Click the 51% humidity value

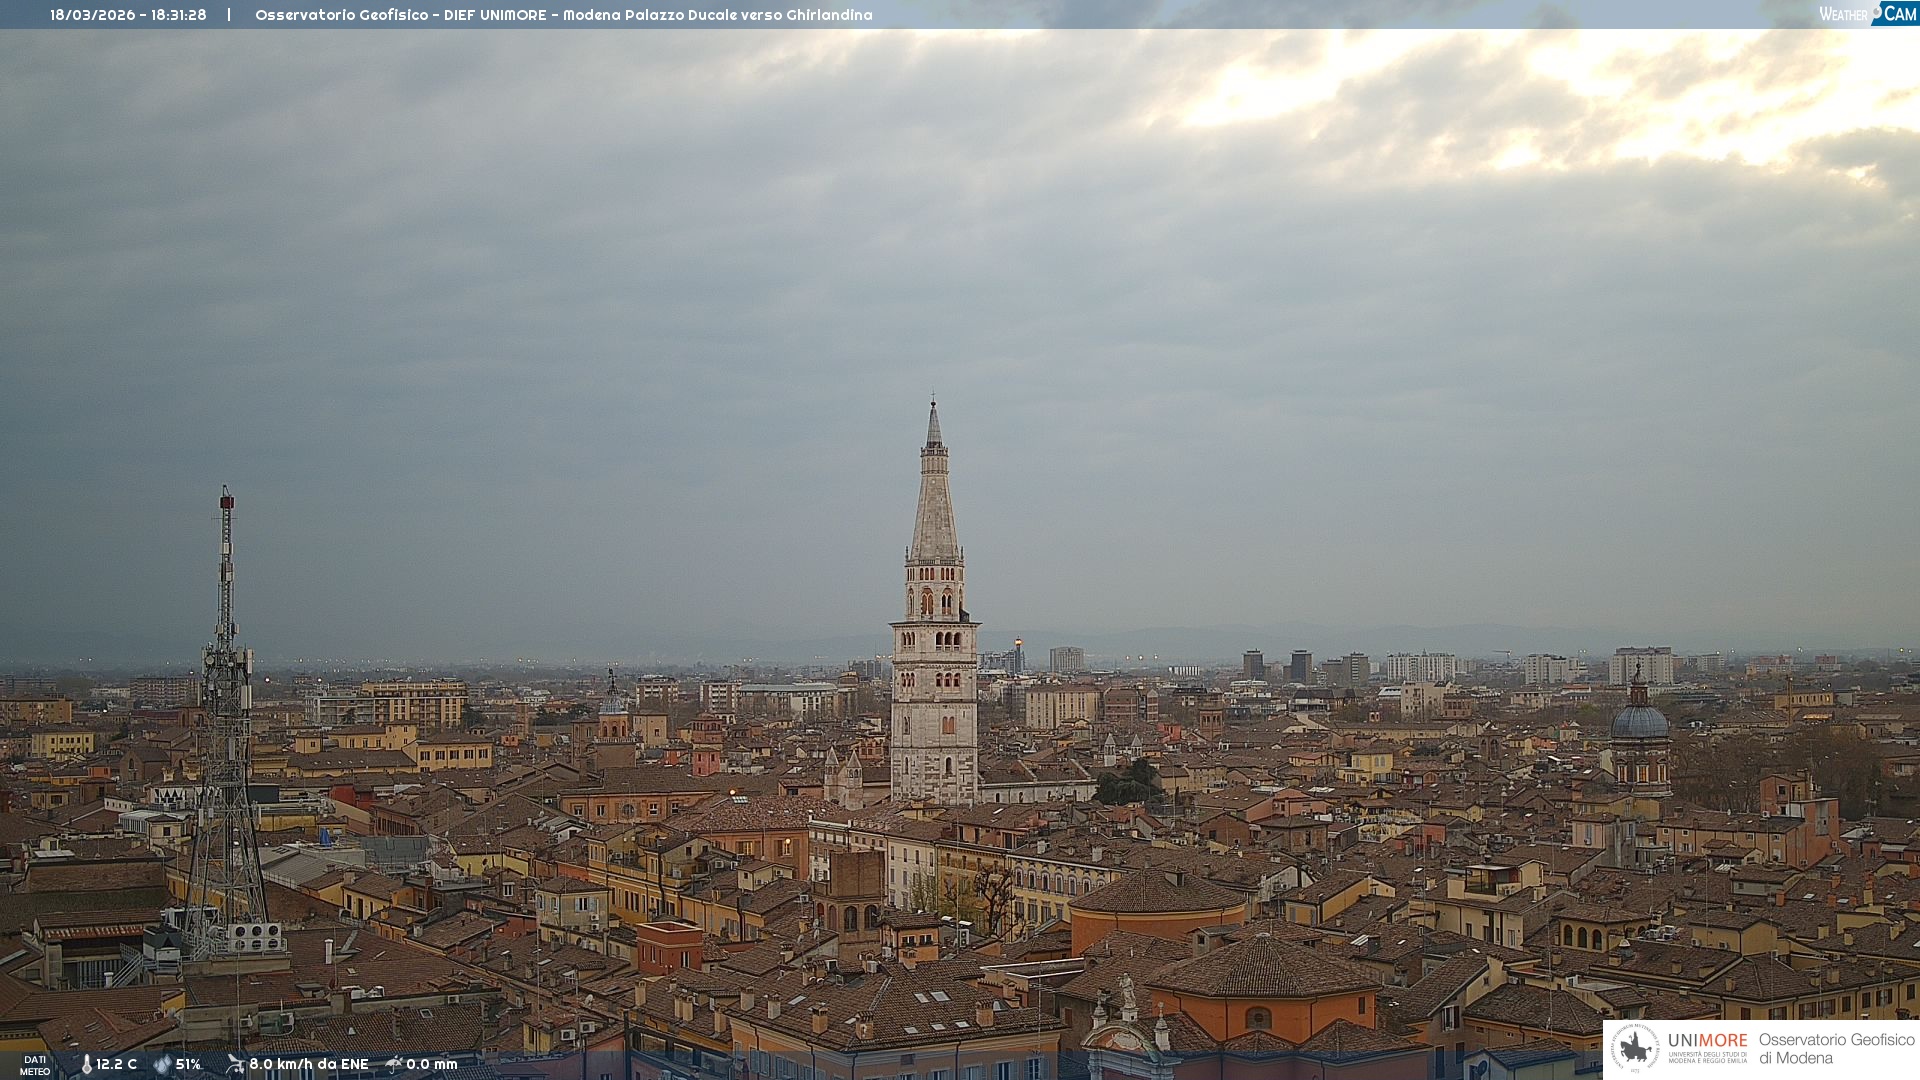(x=189, y=1065)
